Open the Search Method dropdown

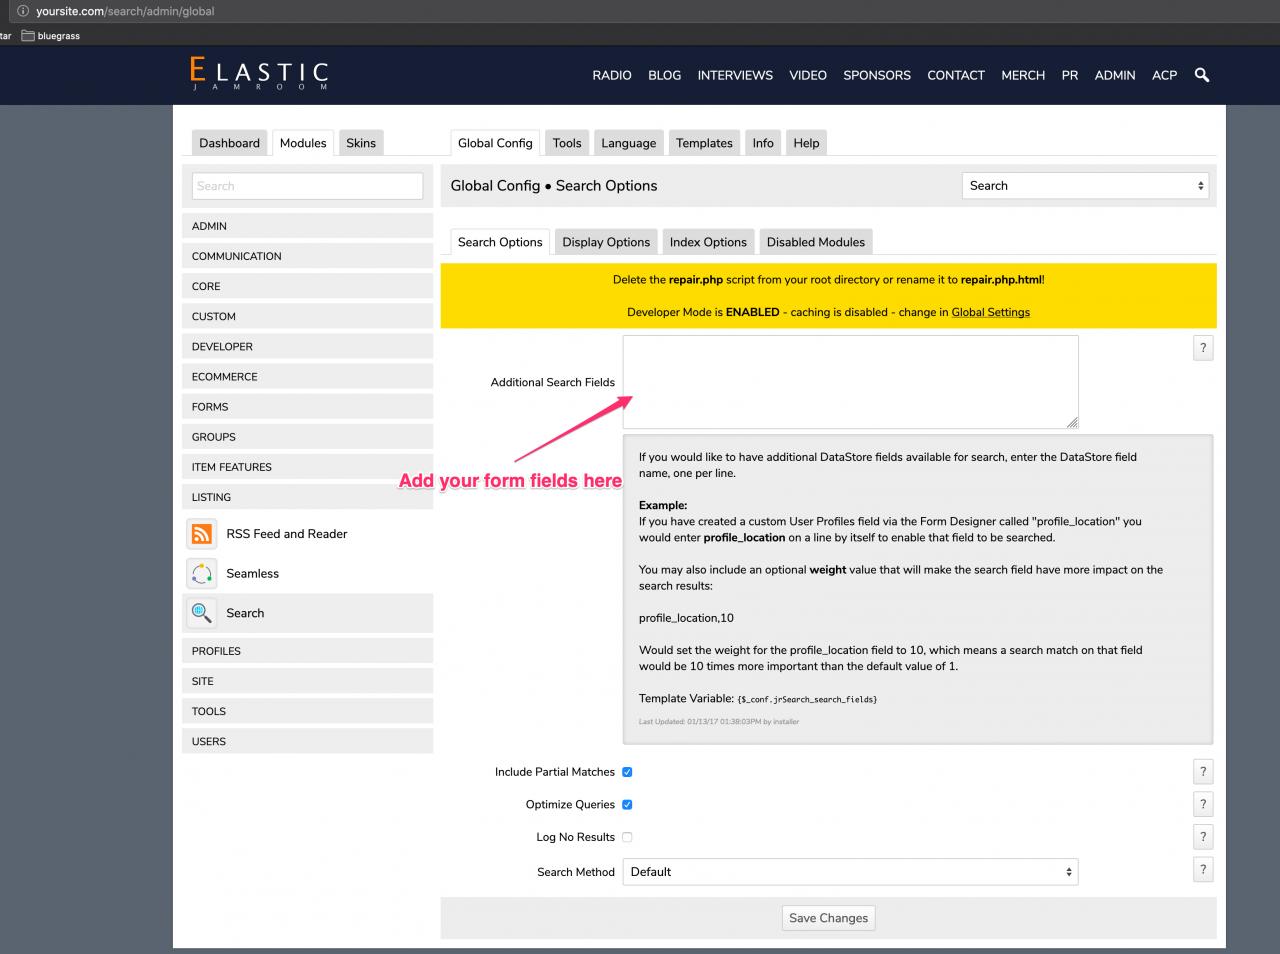point(850,872)
